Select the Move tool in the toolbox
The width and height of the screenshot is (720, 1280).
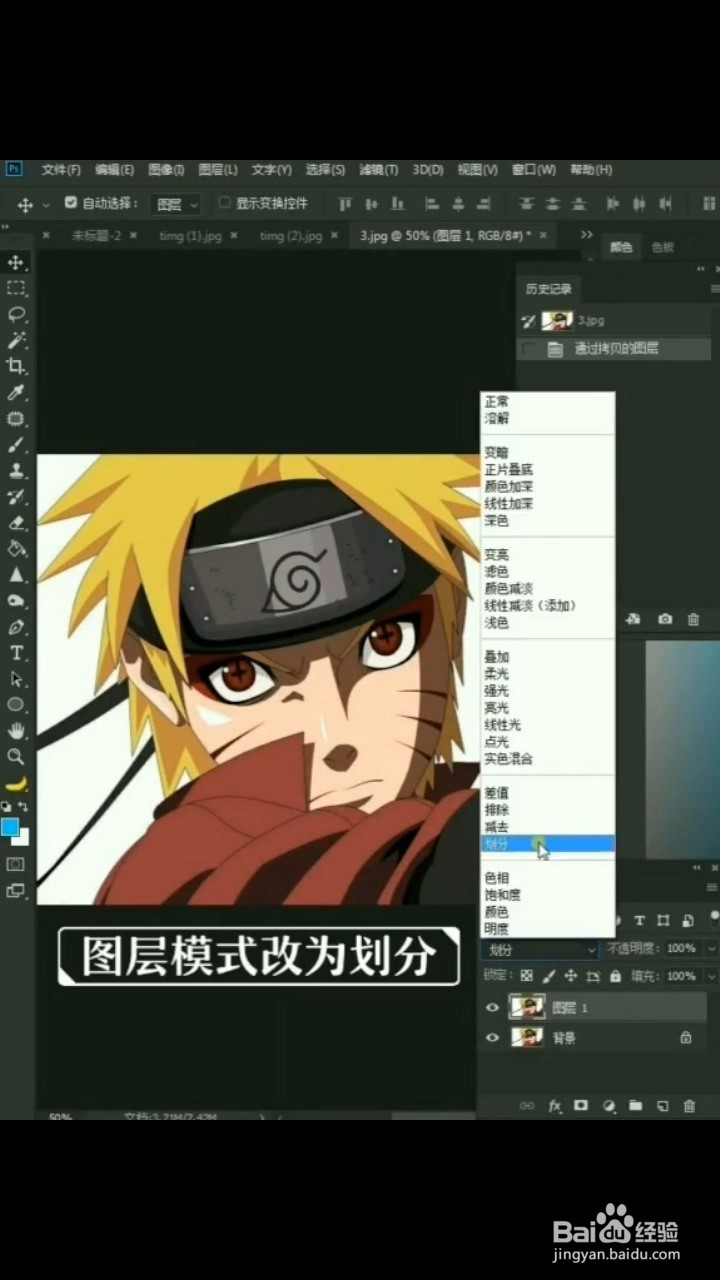pos(16,262)
